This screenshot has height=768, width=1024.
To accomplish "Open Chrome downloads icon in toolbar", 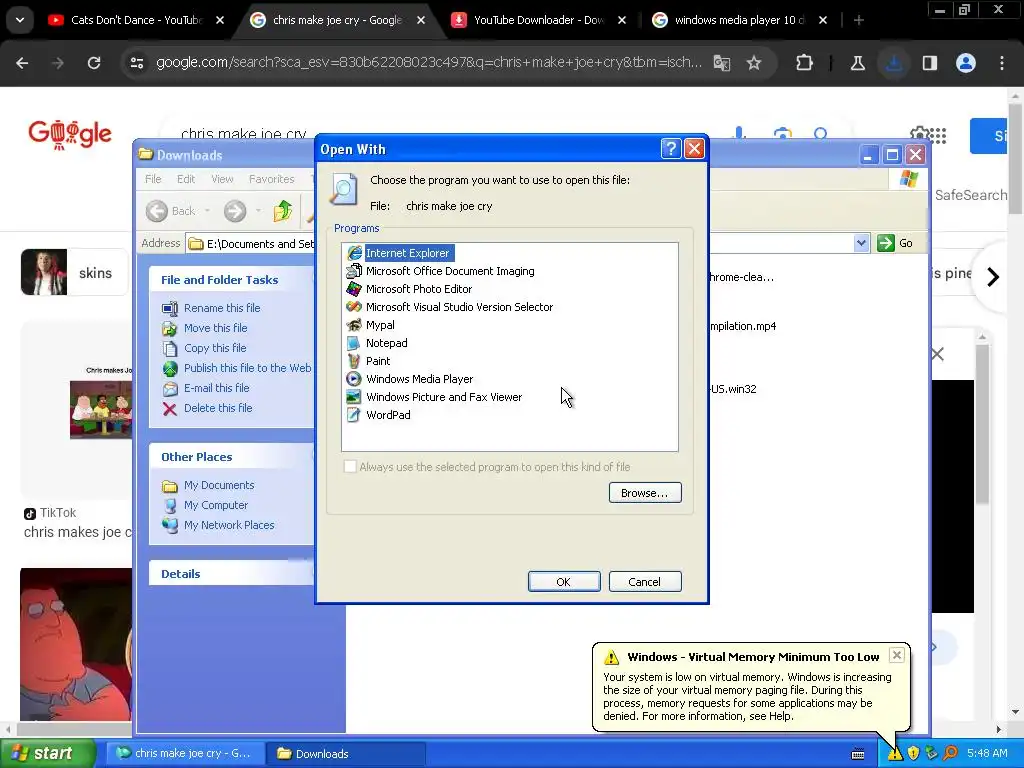I will tap(894, 63).
